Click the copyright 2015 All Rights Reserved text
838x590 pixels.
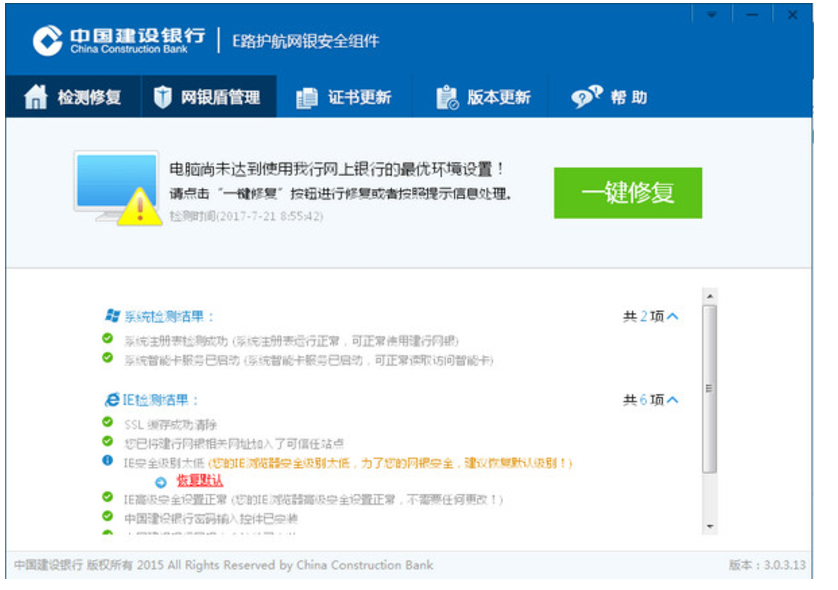[x=223, y=565]
